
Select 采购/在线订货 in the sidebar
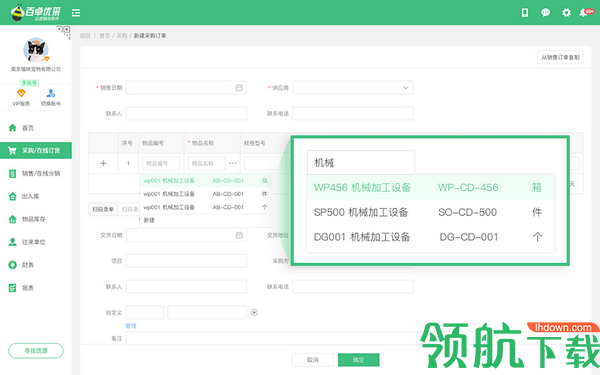tap(36, 150)
